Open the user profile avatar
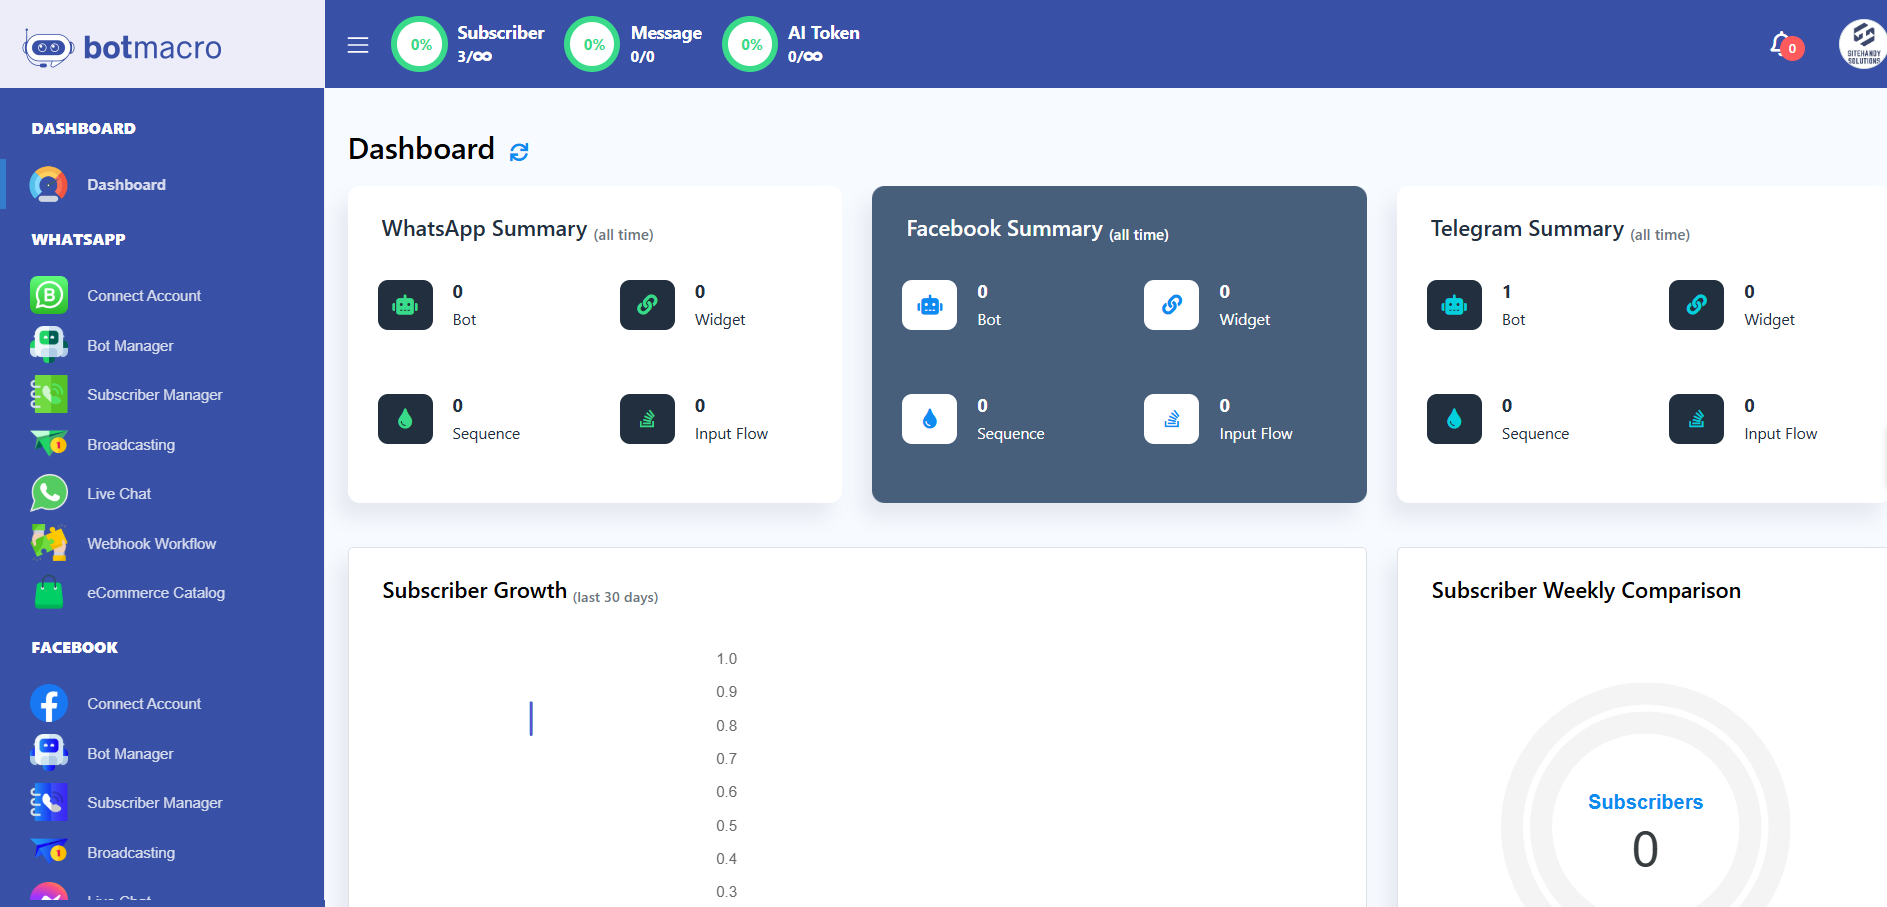This screenshot has width=1887, height=907. tap(1861, 45)
